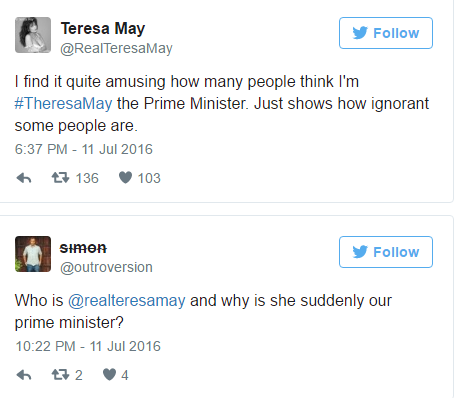Click the @RealTeresaMay handle
The height and width of the screenshot is (398, 454).
click(116, 48)
